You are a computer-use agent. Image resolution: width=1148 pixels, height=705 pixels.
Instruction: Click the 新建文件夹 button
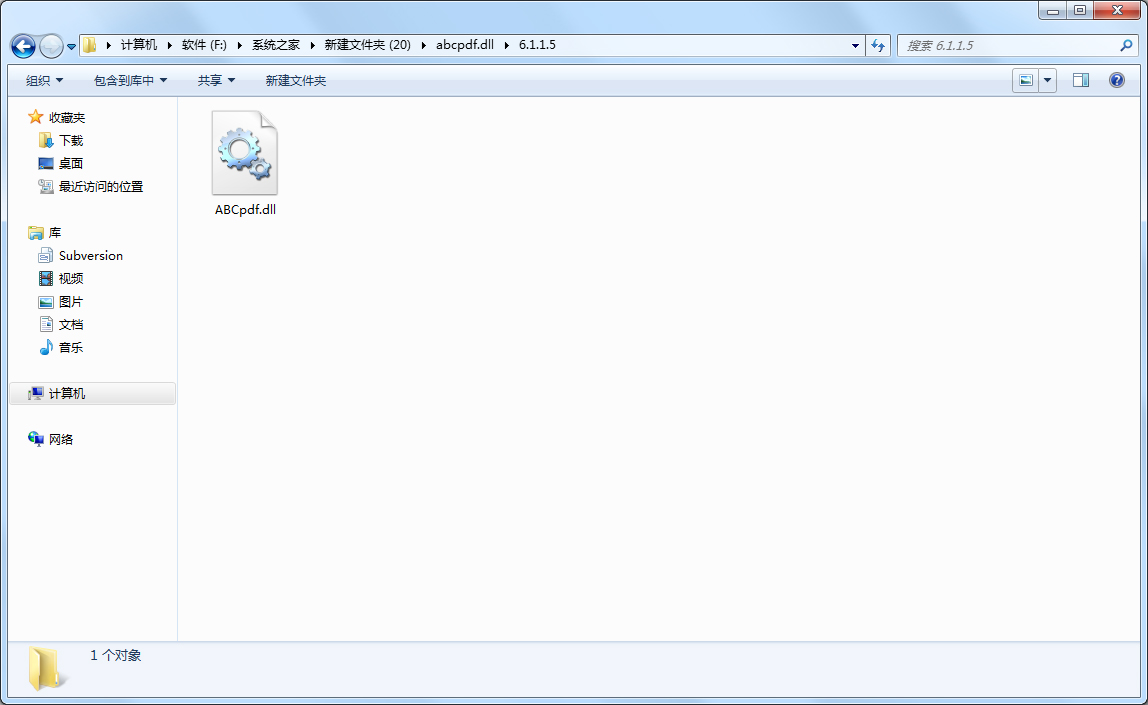tap(296, 80)
